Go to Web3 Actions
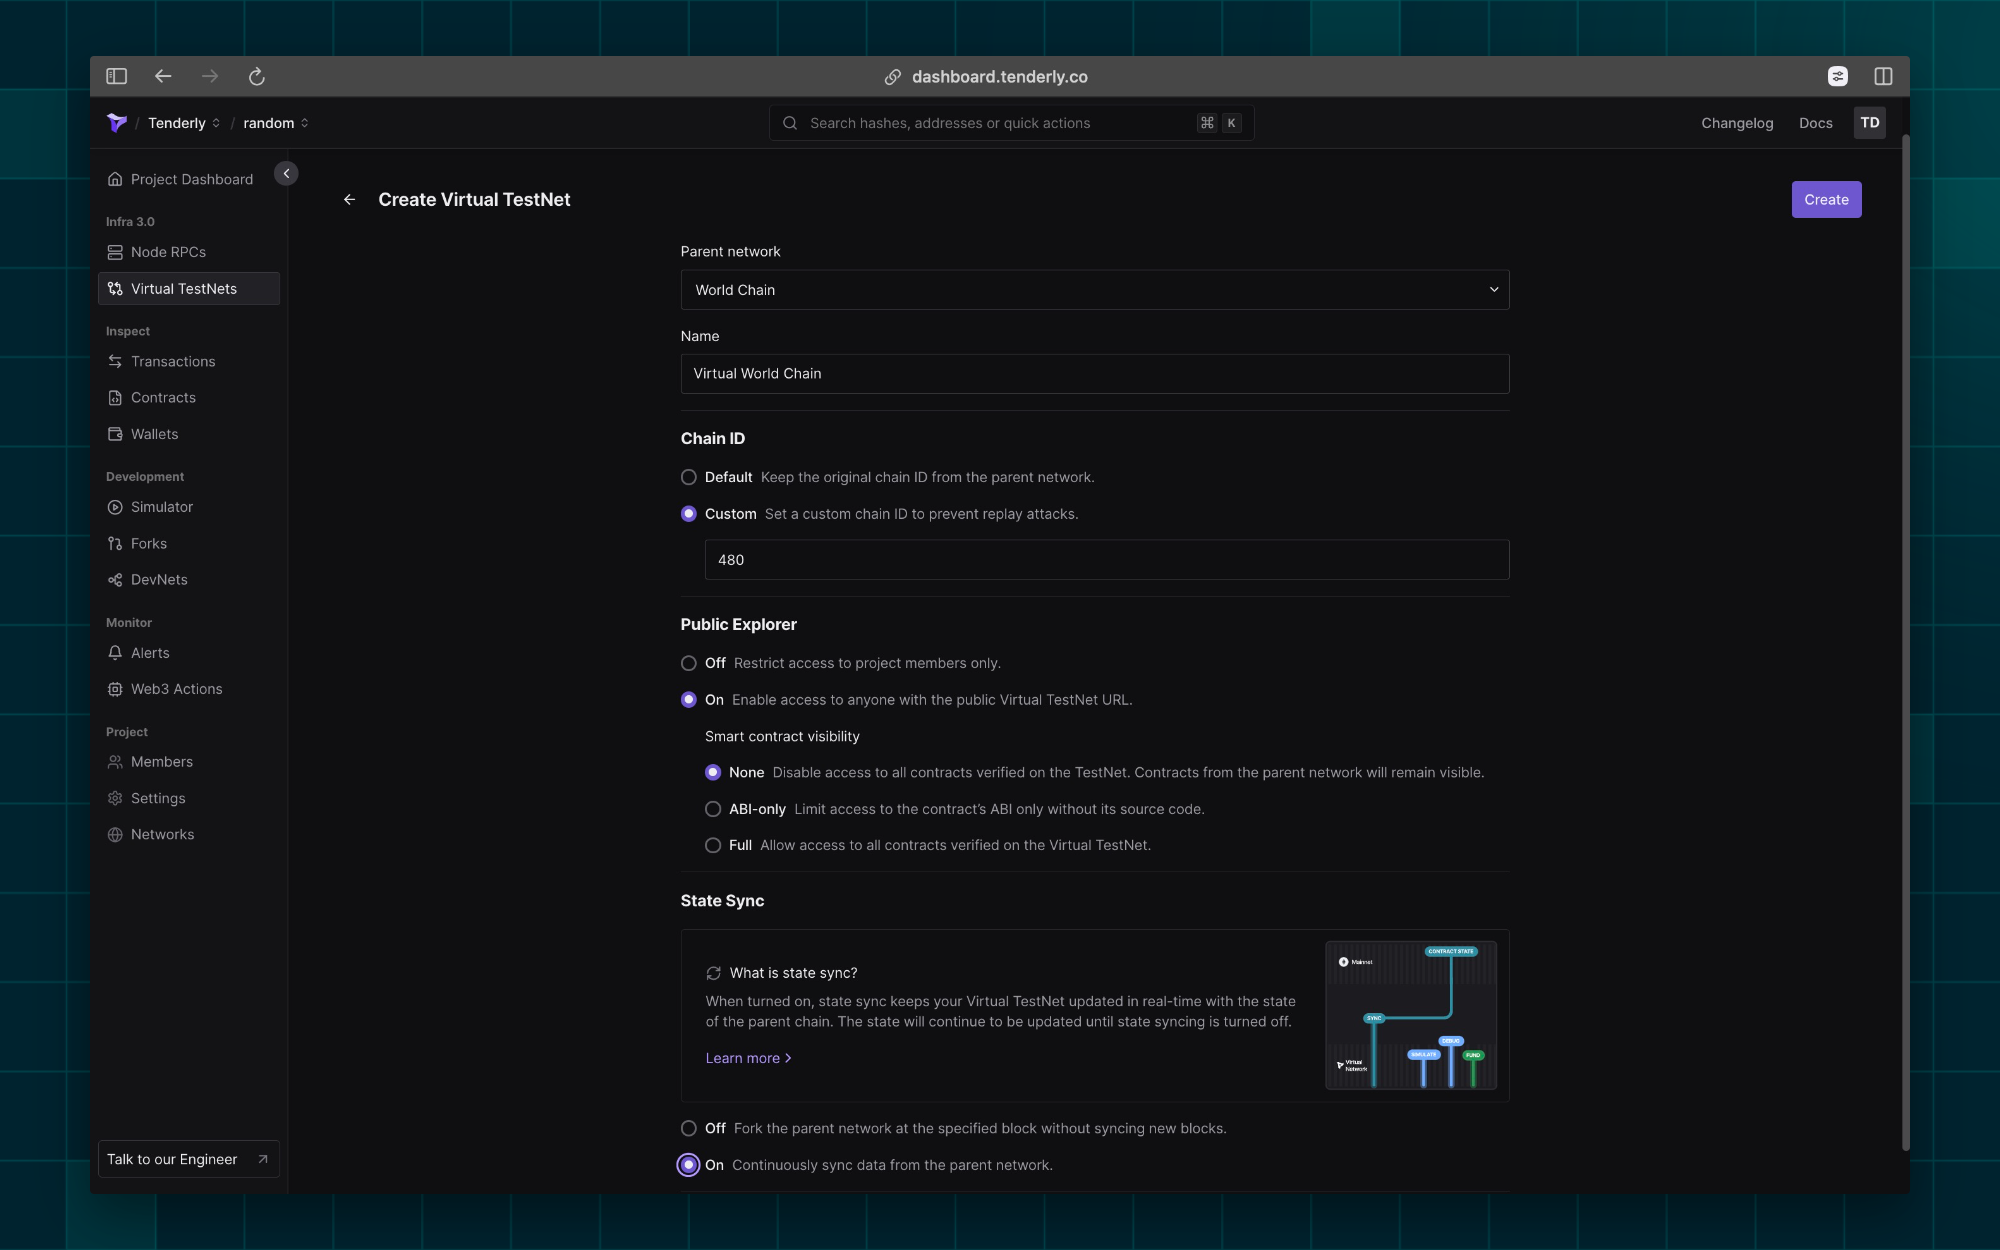Viewport: 2000px width, 1250px height. click(176, 688)
